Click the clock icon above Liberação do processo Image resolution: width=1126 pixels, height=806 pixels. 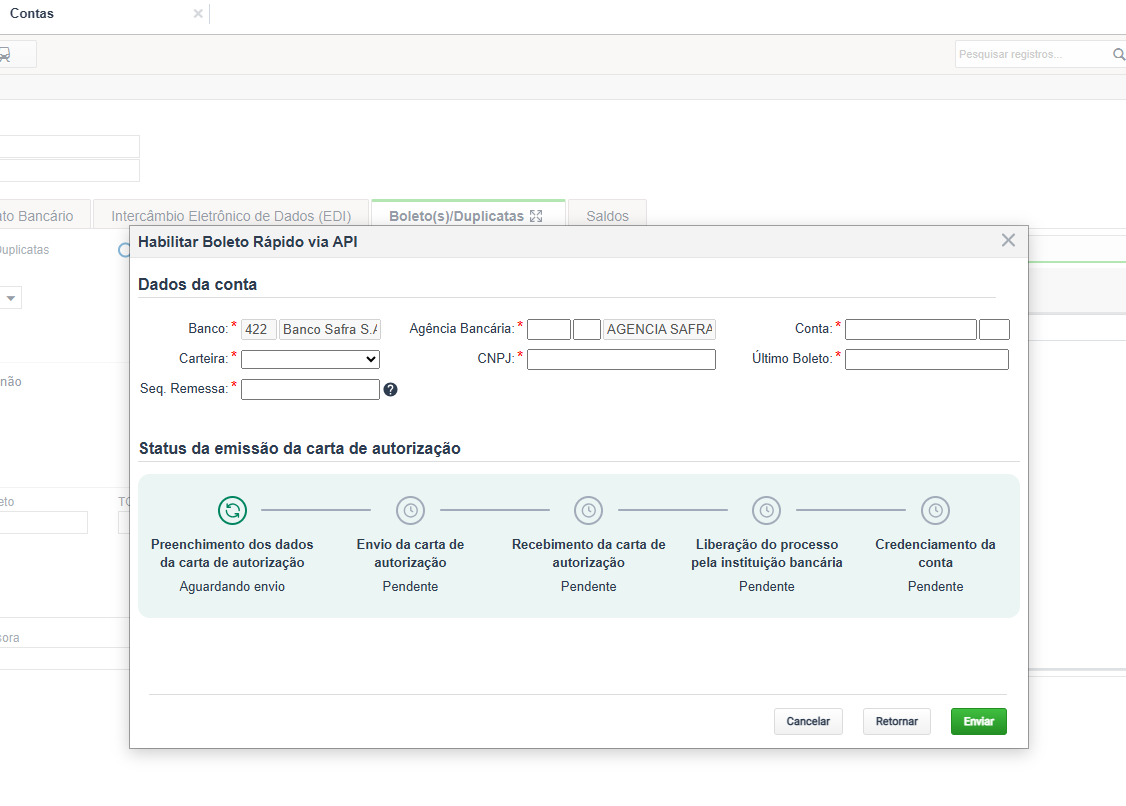click(x=766, y=511)
